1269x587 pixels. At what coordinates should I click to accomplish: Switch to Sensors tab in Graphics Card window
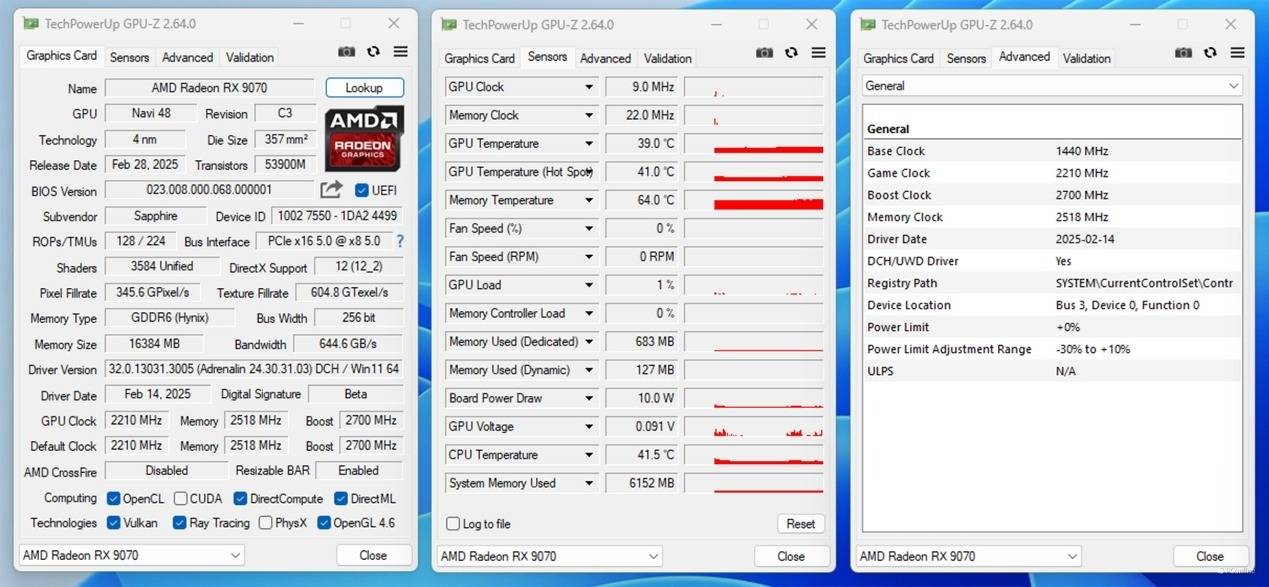129,57
